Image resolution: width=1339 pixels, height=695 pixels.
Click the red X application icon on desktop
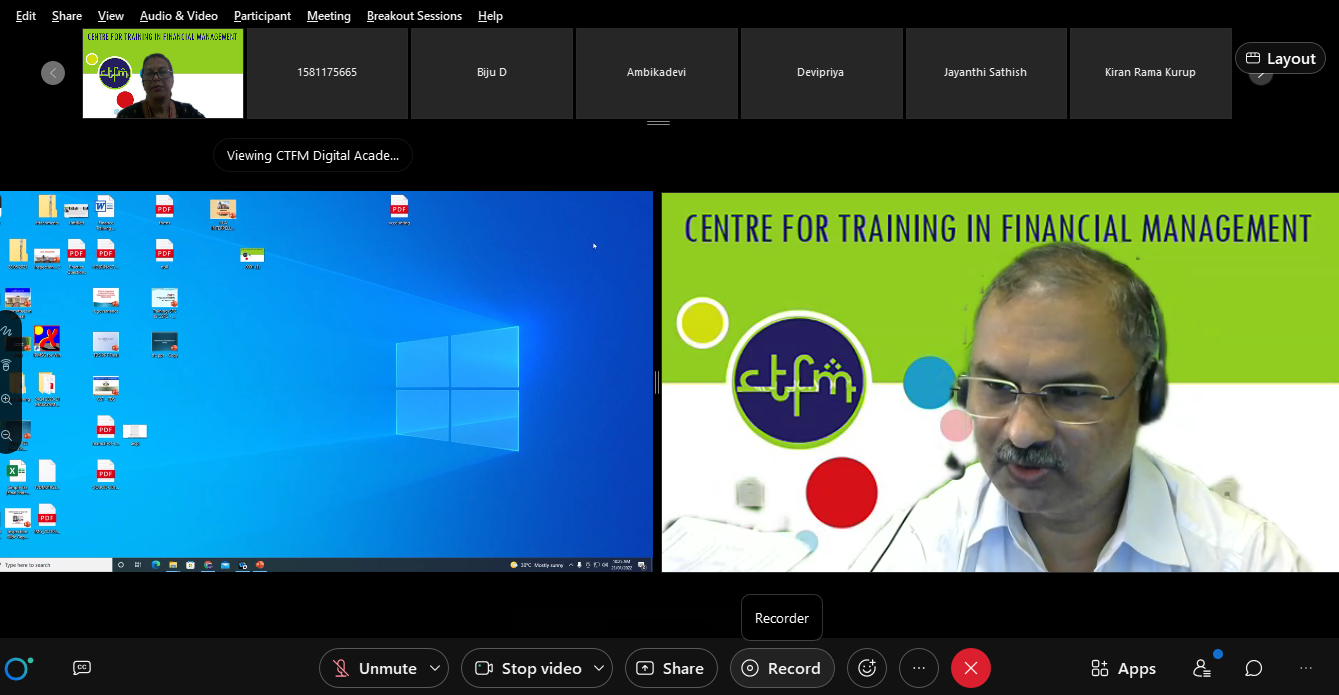pos(47,339)
